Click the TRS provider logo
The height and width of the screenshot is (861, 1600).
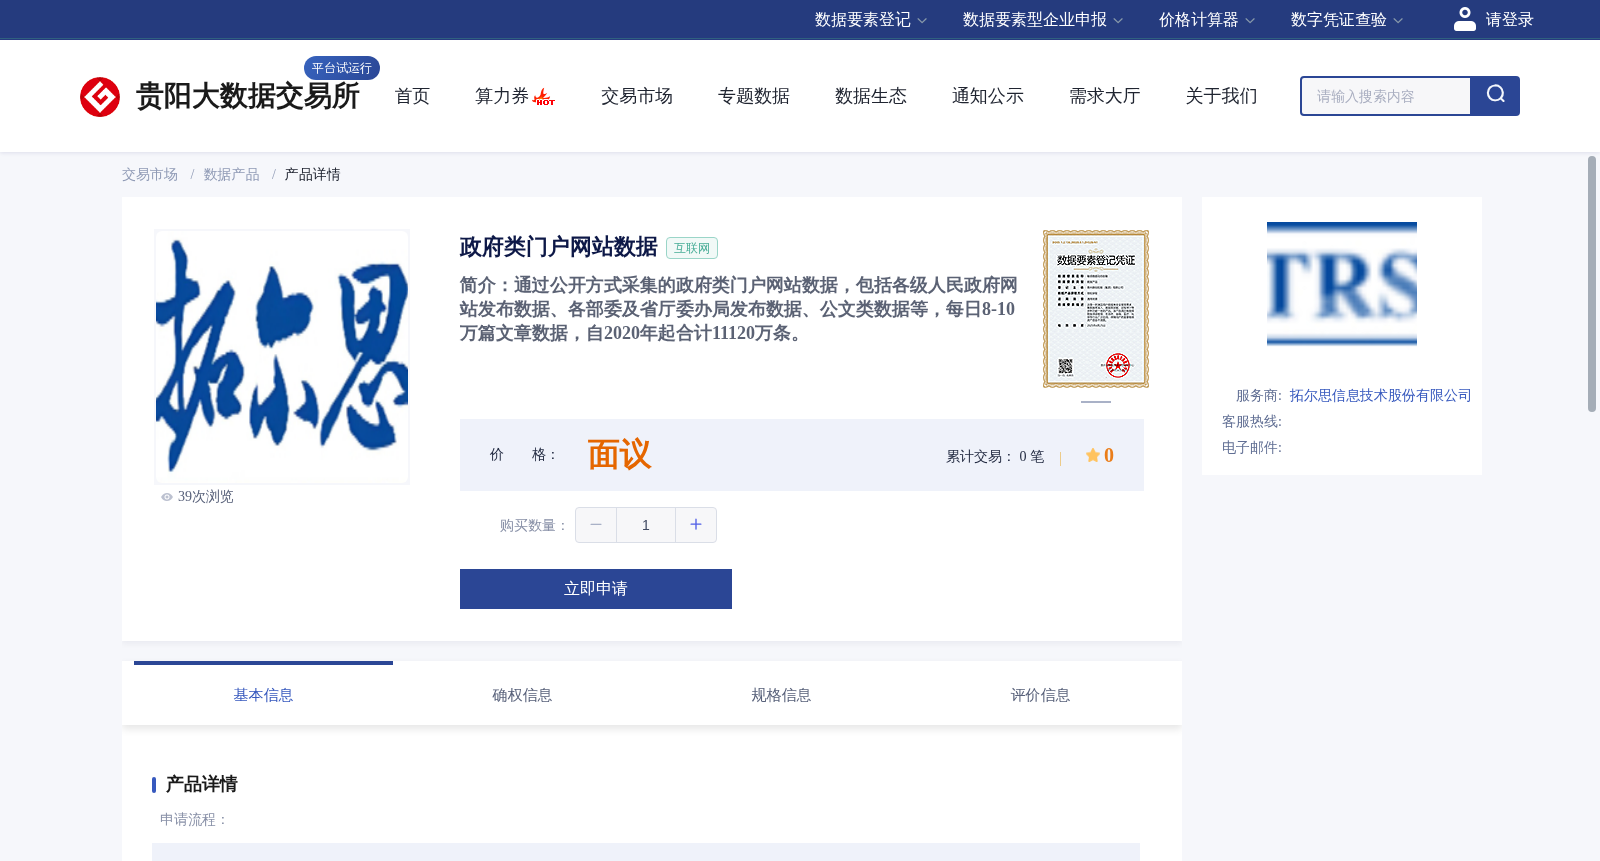pyautogui.click(x=1342, y=284)
